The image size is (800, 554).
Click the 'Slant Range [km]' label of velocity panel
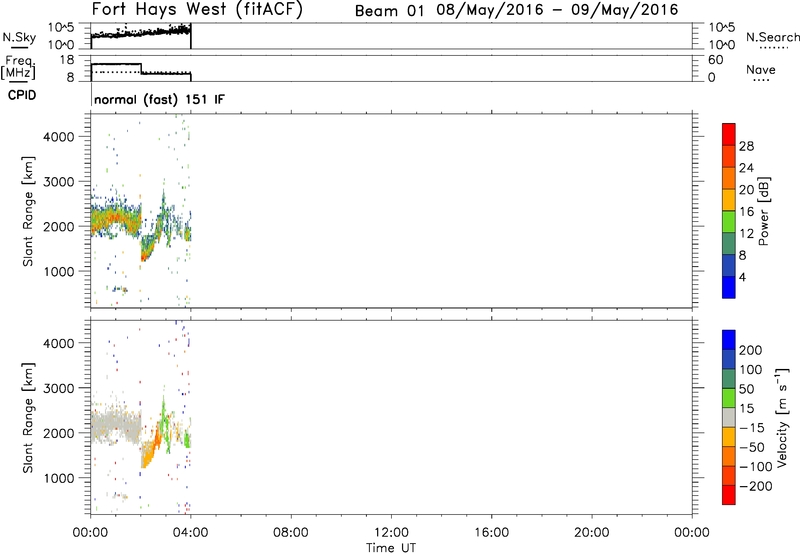tap(28, 417)
